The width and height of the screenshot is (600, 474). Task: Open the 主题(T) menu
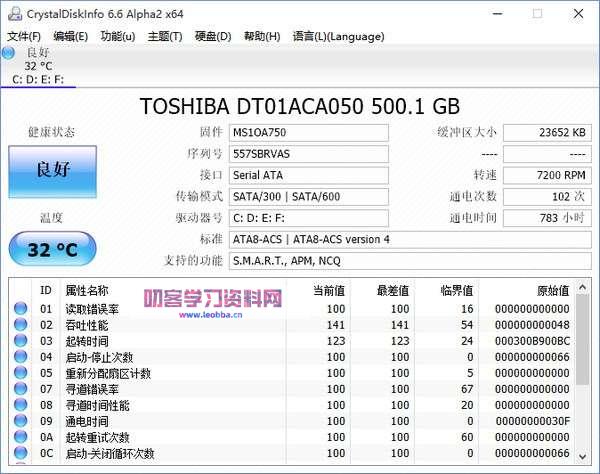pos(165,36)
